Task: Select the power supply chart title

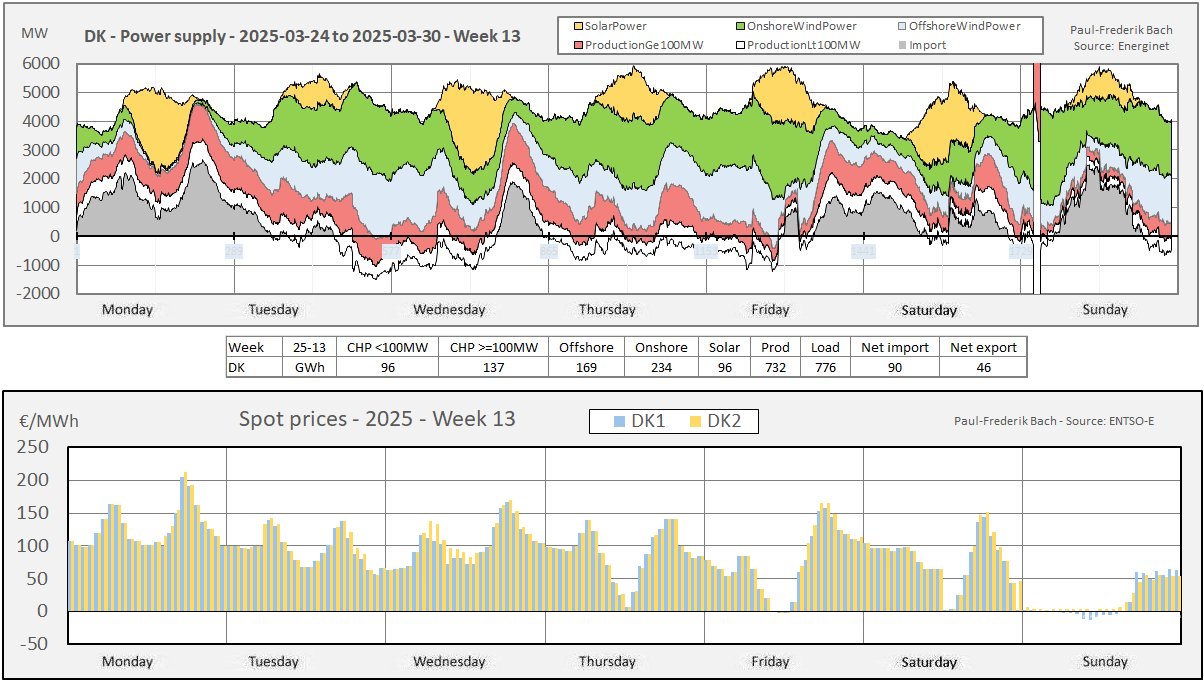Action: coord(302,37)
